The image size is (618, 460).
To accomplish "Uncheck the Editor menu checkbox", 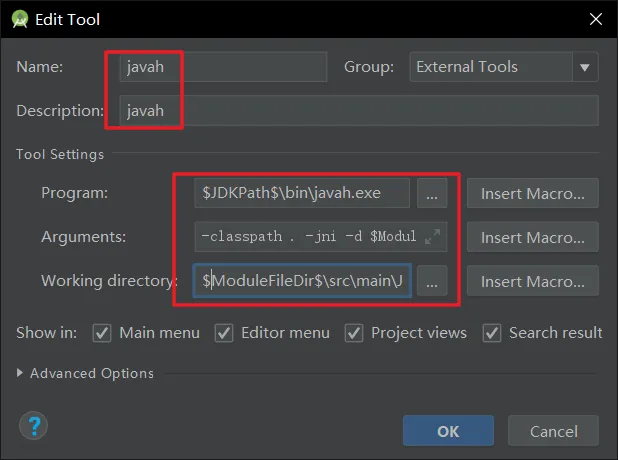I will tap(223, 333).
